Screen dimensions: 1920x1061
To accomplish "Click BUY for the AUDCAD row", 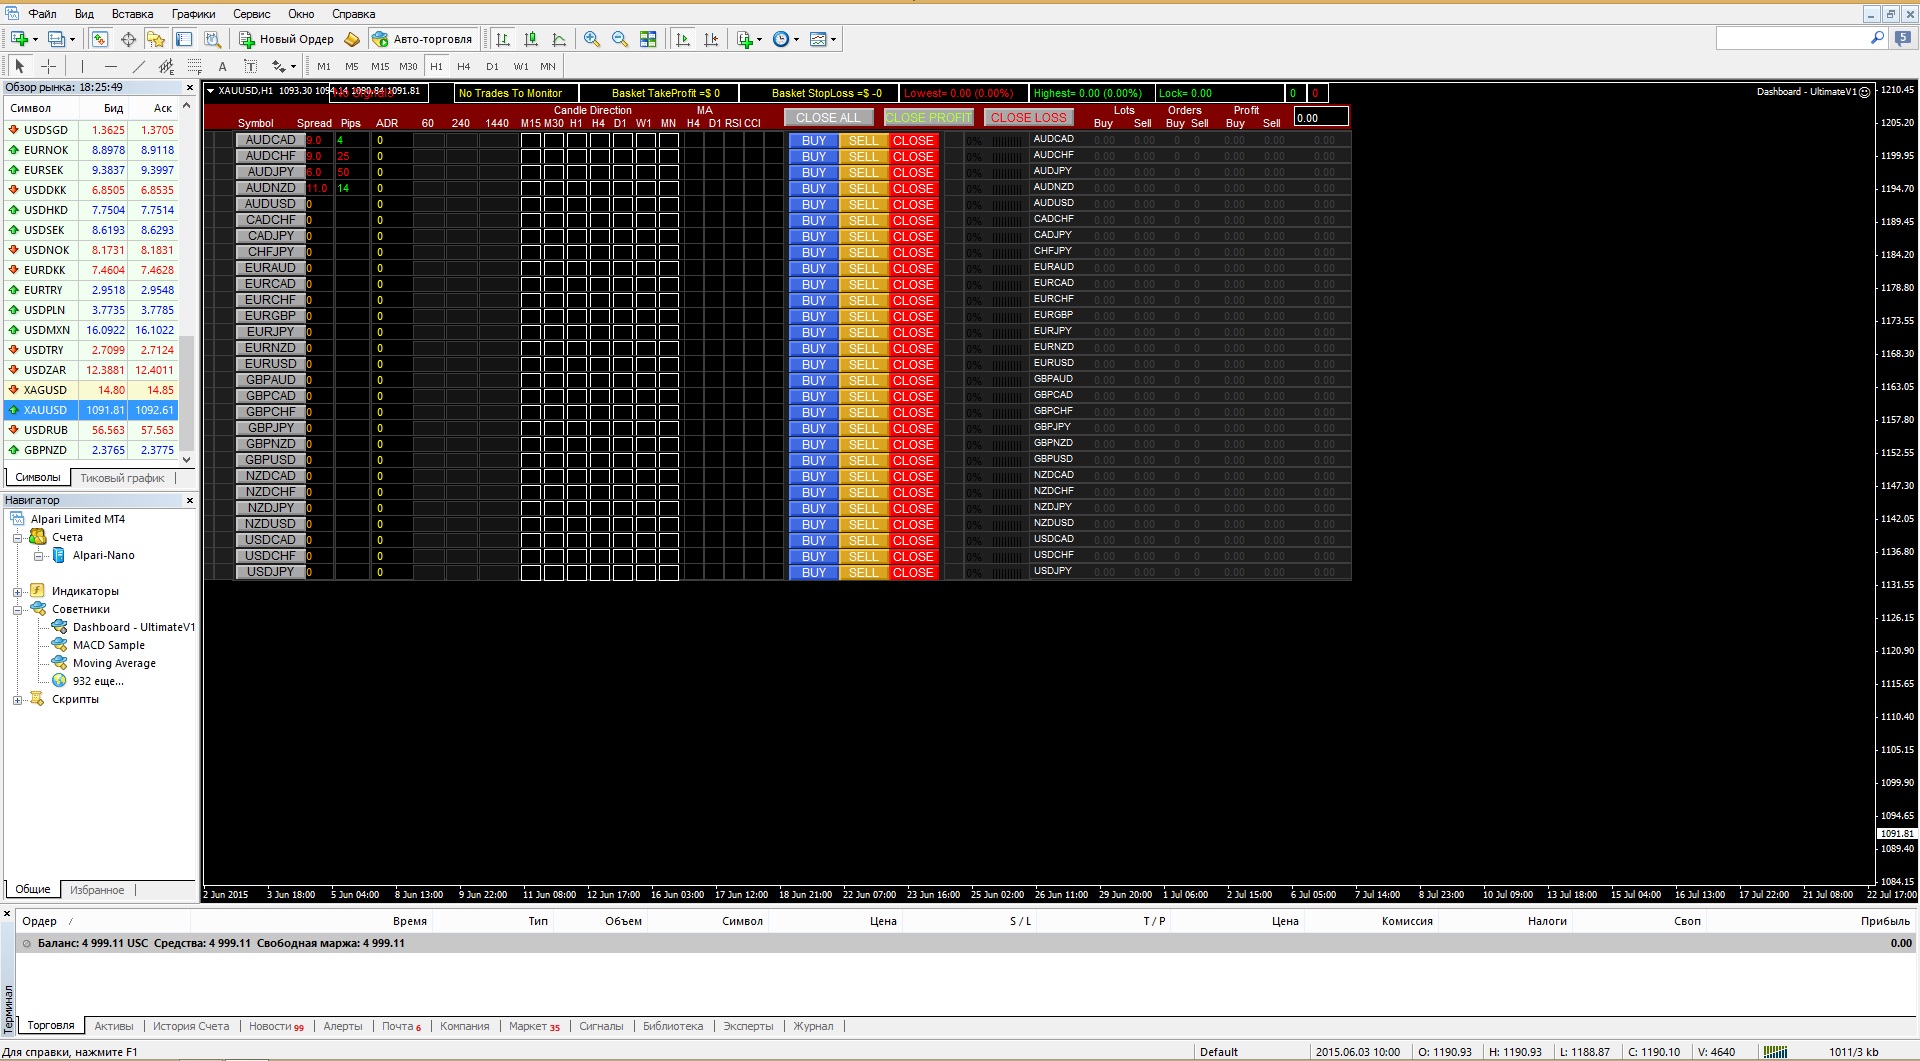I will tap(814, 141).
